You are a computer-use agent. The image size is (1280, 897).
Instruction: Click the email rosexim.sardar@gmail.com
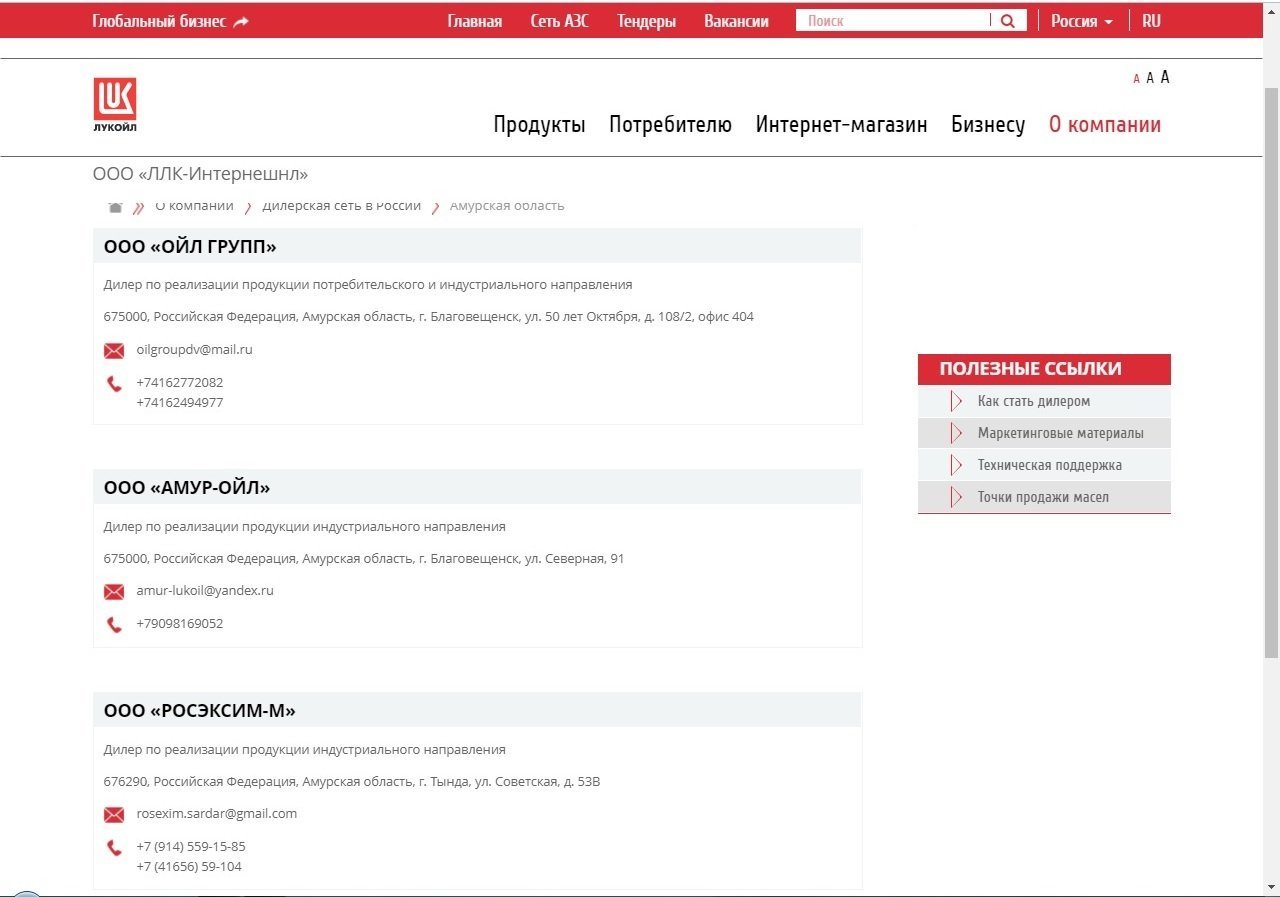(x=217, y=814)
